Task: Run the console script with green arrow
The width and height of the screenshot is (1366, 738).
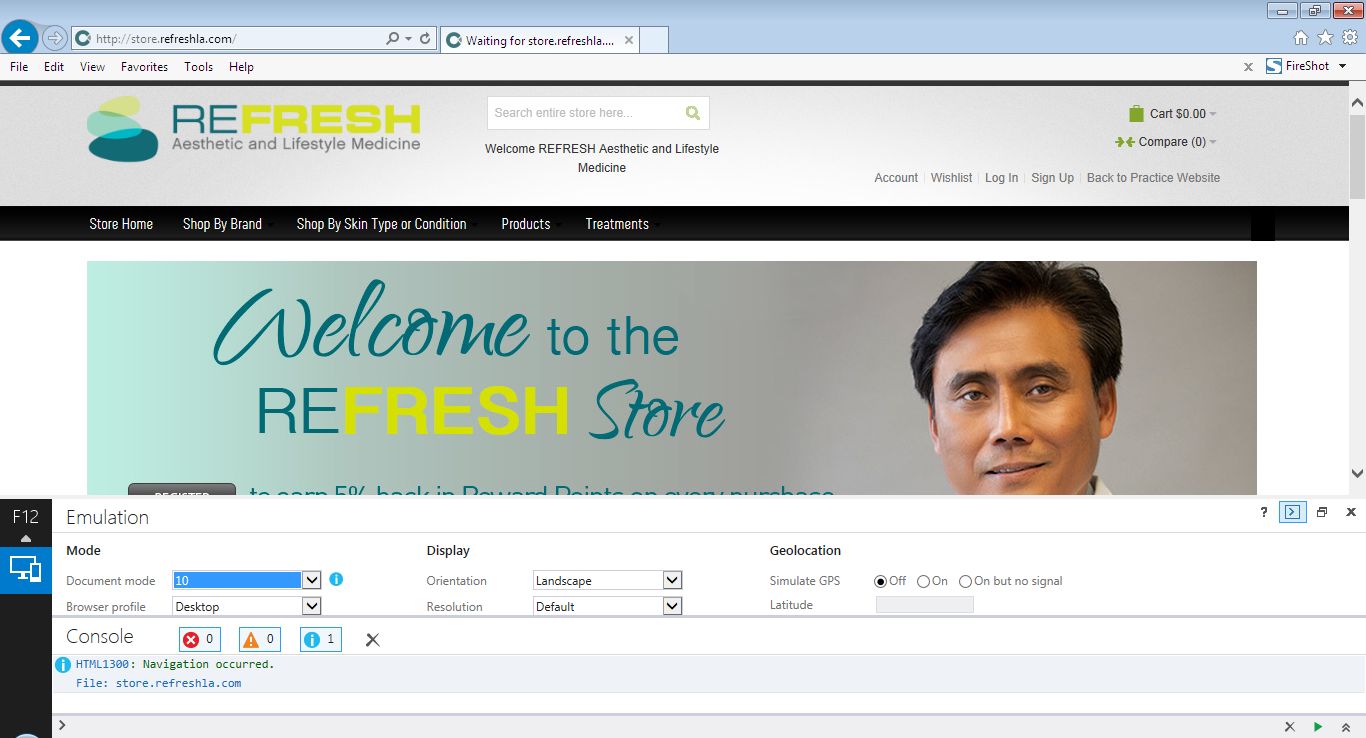Action: (x=1318, y=727)
